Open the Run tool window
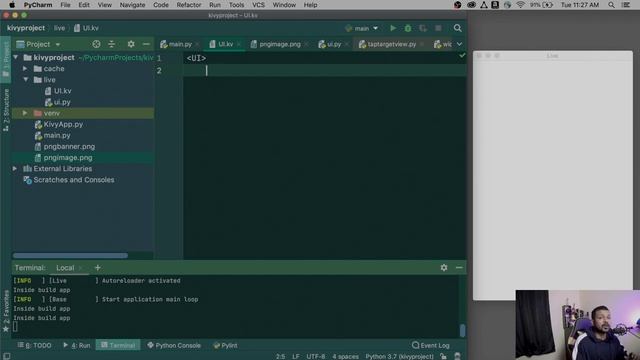This screenshot has width=640, height=360. (77, 345)
